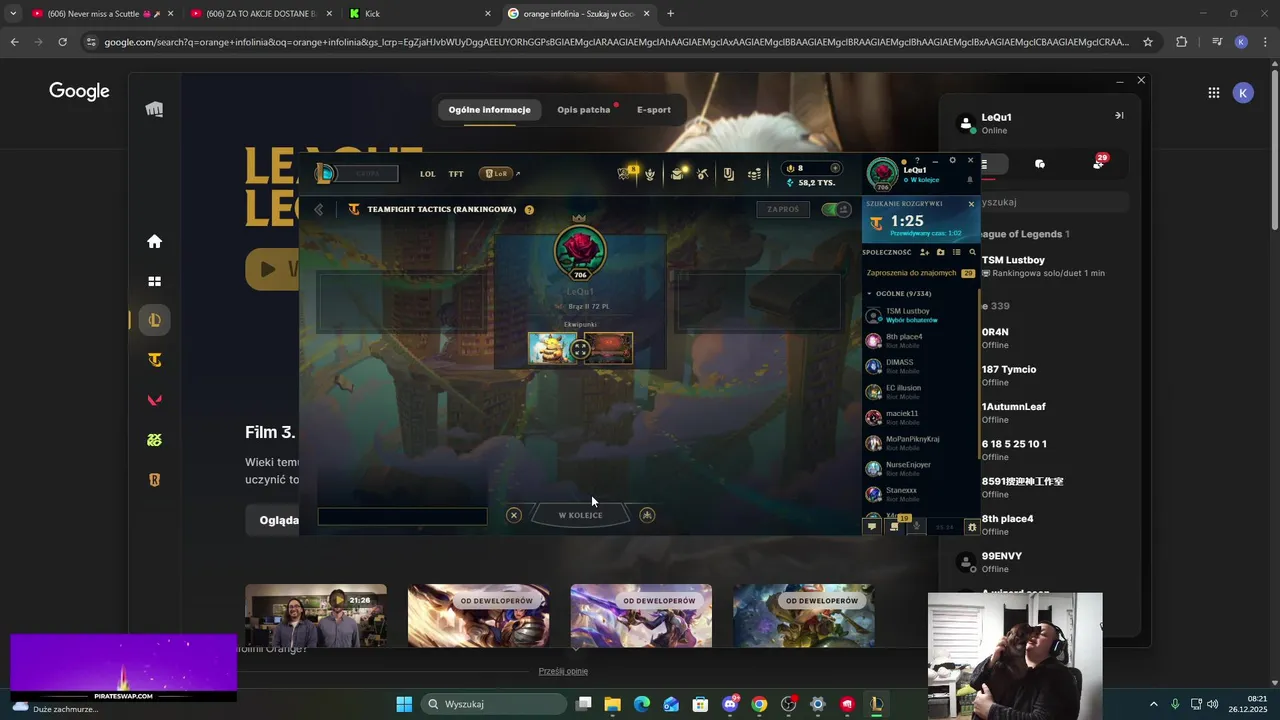Screen dimensions: 1280x720
Task: Open the crafting hammer icon in League navbar
Action: click(703, 174)
